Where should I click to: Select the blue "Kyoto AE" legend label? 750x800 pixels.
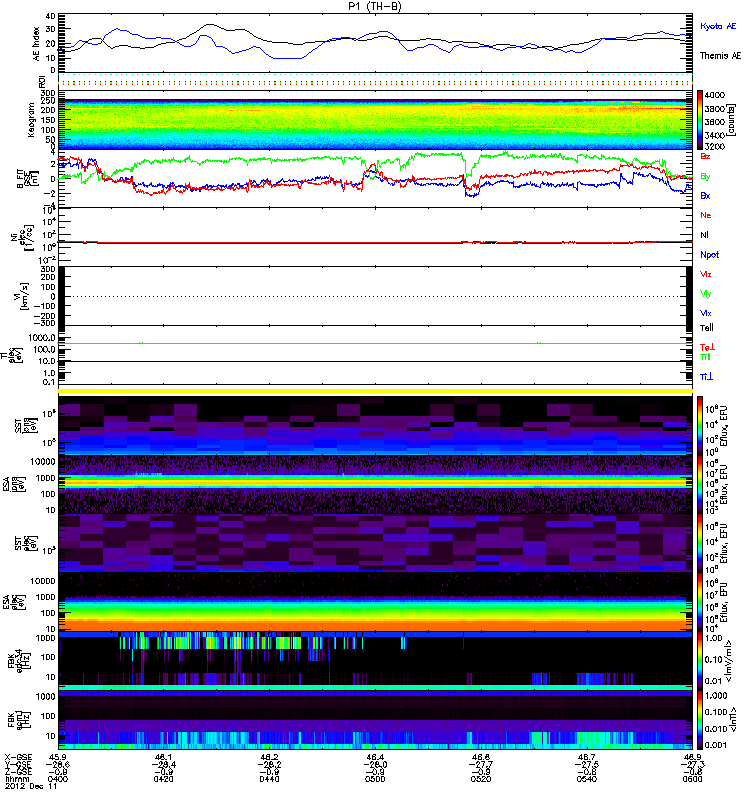[718, 26]
